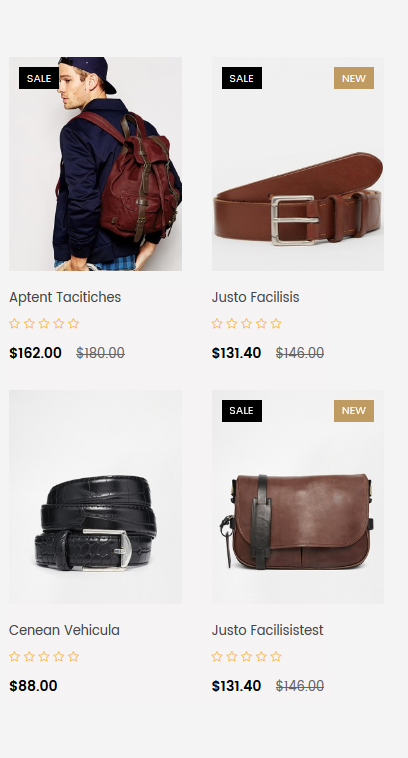Screen dimensions: 408x758
Task: Select the fifth star under Justo Facilisistest
Action: pyautogui.click(x=276, y=656)
